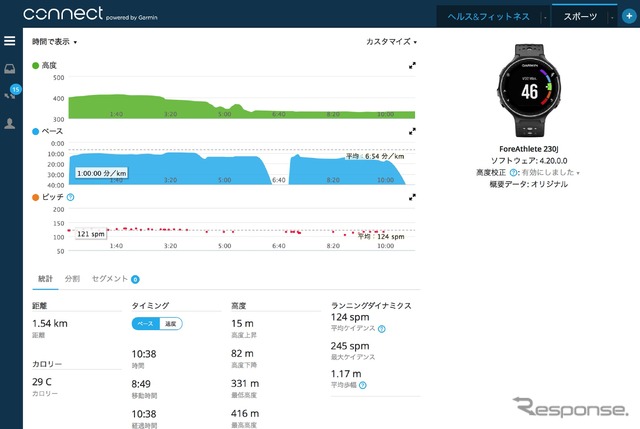640x429 pixels.
Task: Click 1.17 m stride length value
Action: click(x=346, y=374)
